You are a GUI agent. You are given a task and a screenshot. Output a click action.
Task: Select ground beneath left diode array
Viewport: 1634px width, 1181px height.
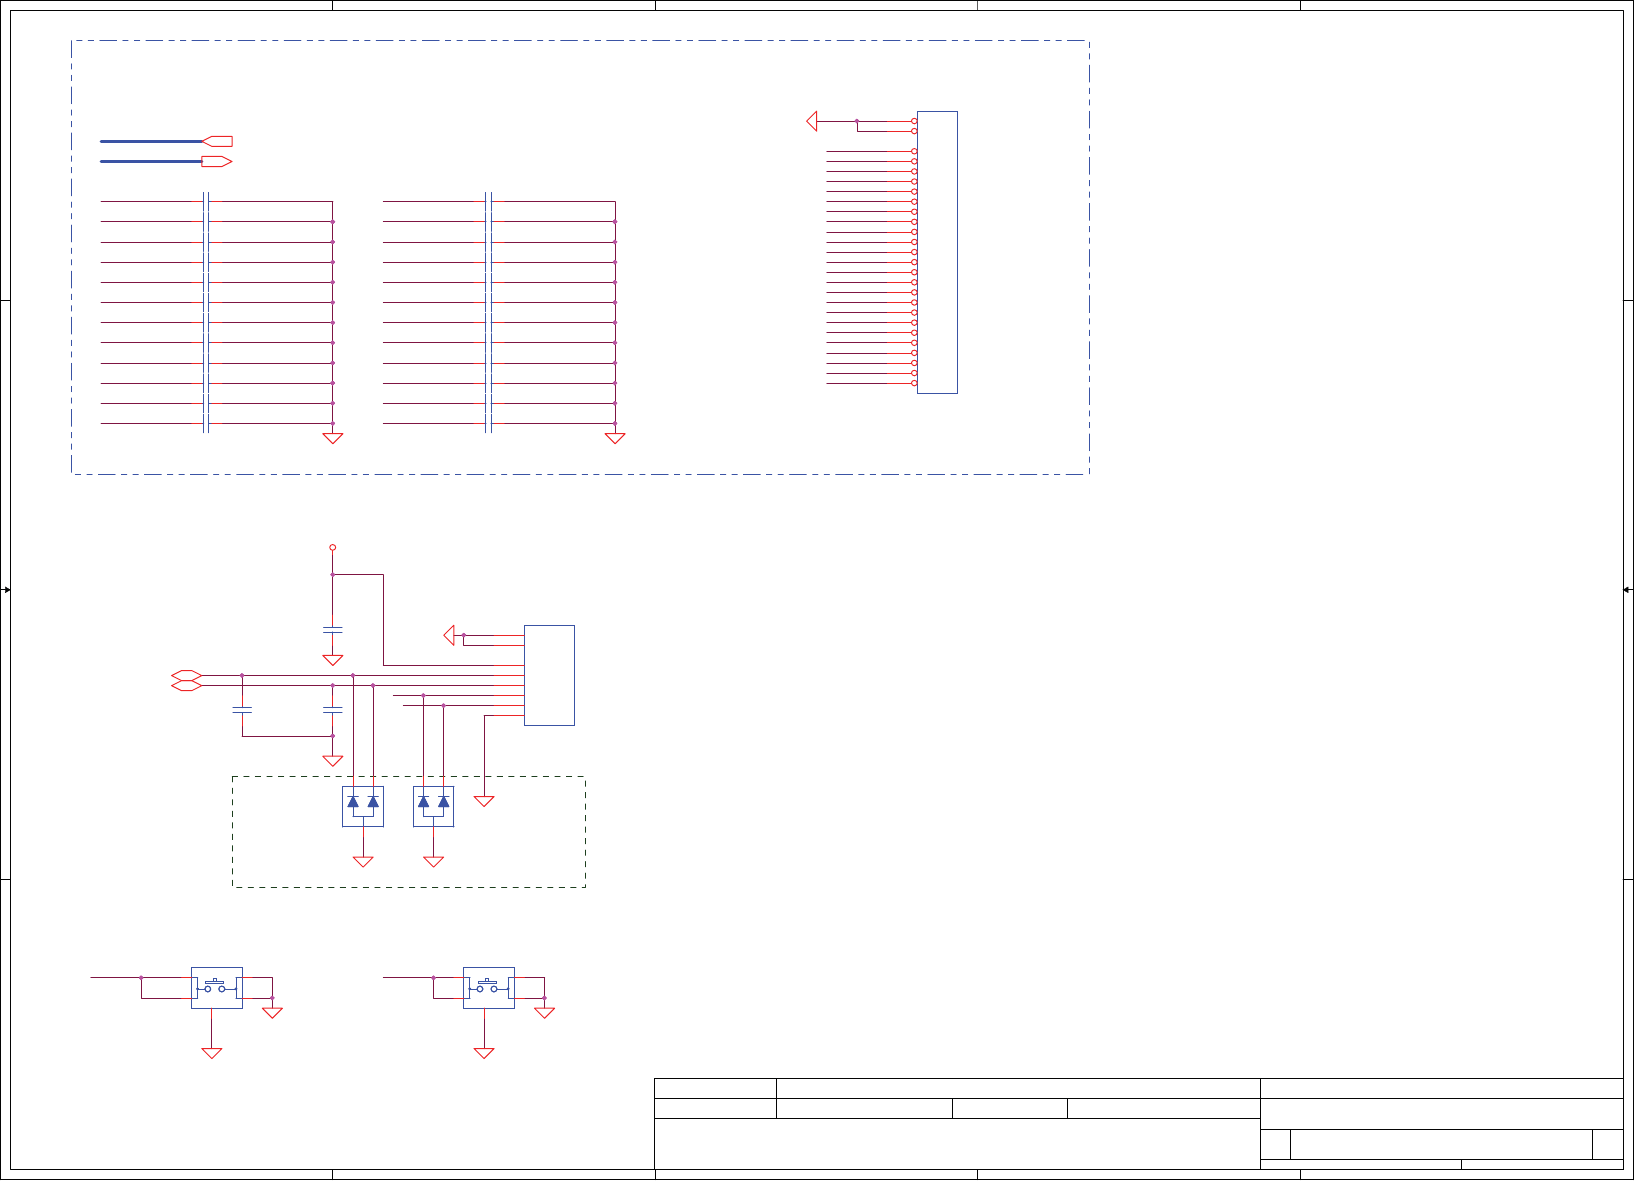click(363, 861)
